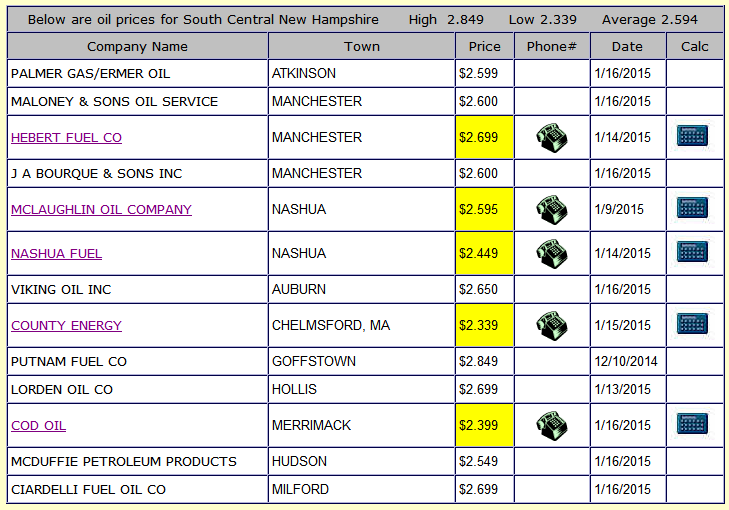This screenshot has width=729, height=510.
Task: Click the Calc column header
Action: click(695, 46)
